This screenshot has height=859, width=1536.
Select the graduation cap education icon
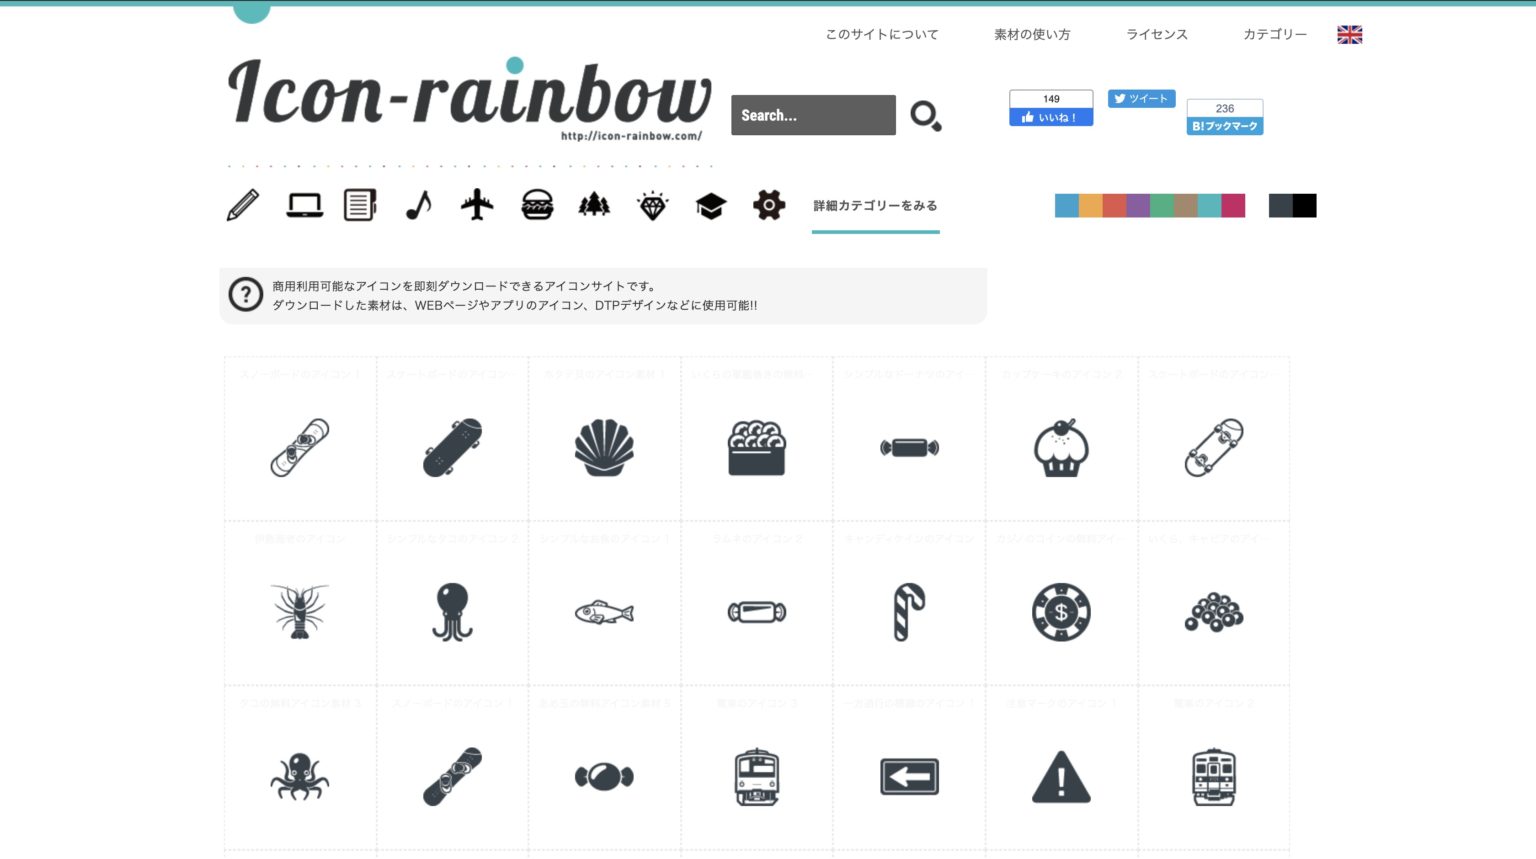point(710,204)
